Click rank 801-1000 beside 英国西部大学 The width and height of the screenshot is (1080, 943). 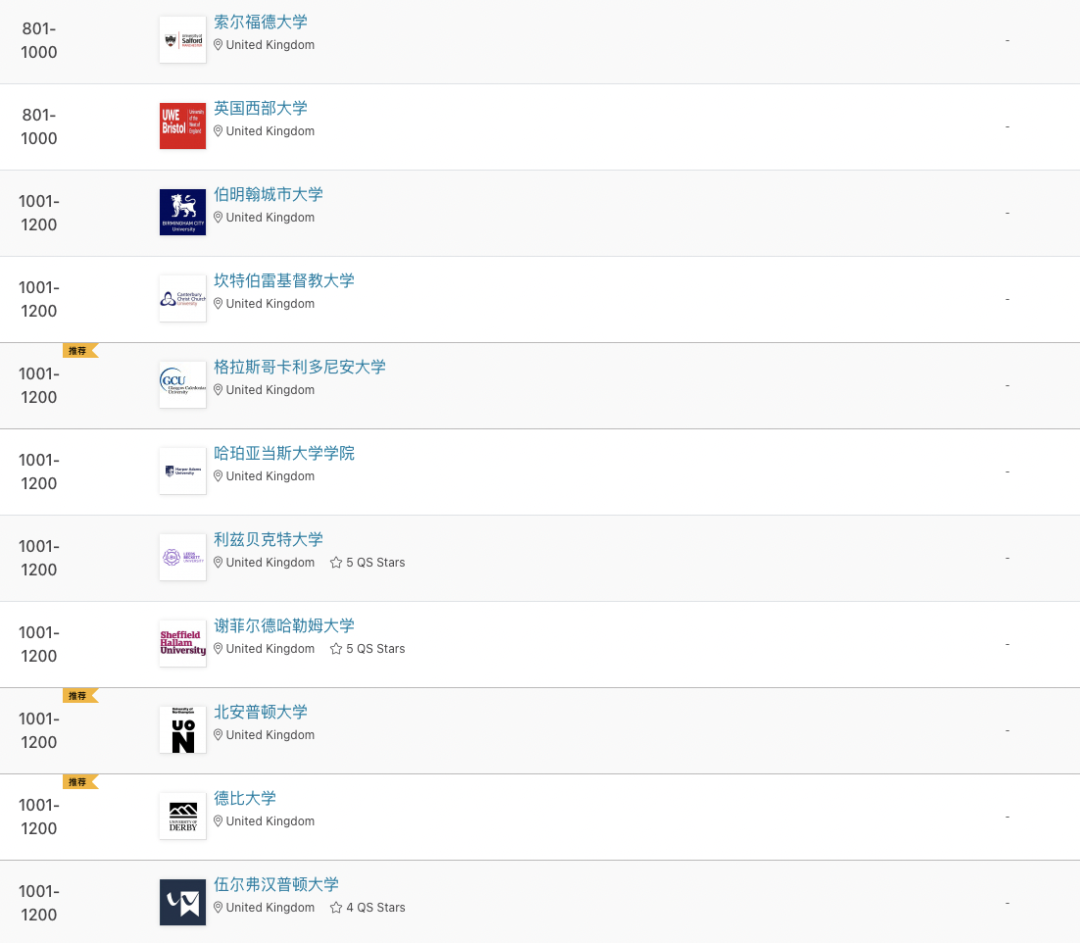39,127
